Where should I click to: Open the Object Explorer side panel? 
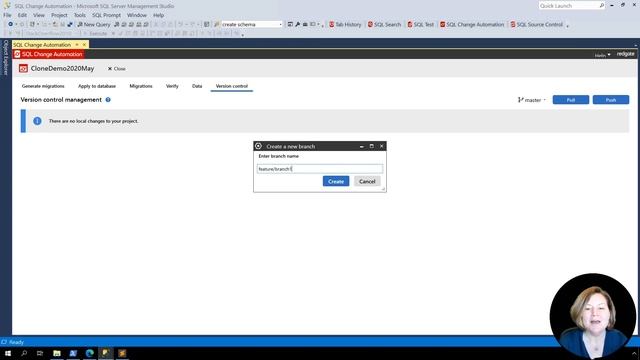click(x=6, y=58)
